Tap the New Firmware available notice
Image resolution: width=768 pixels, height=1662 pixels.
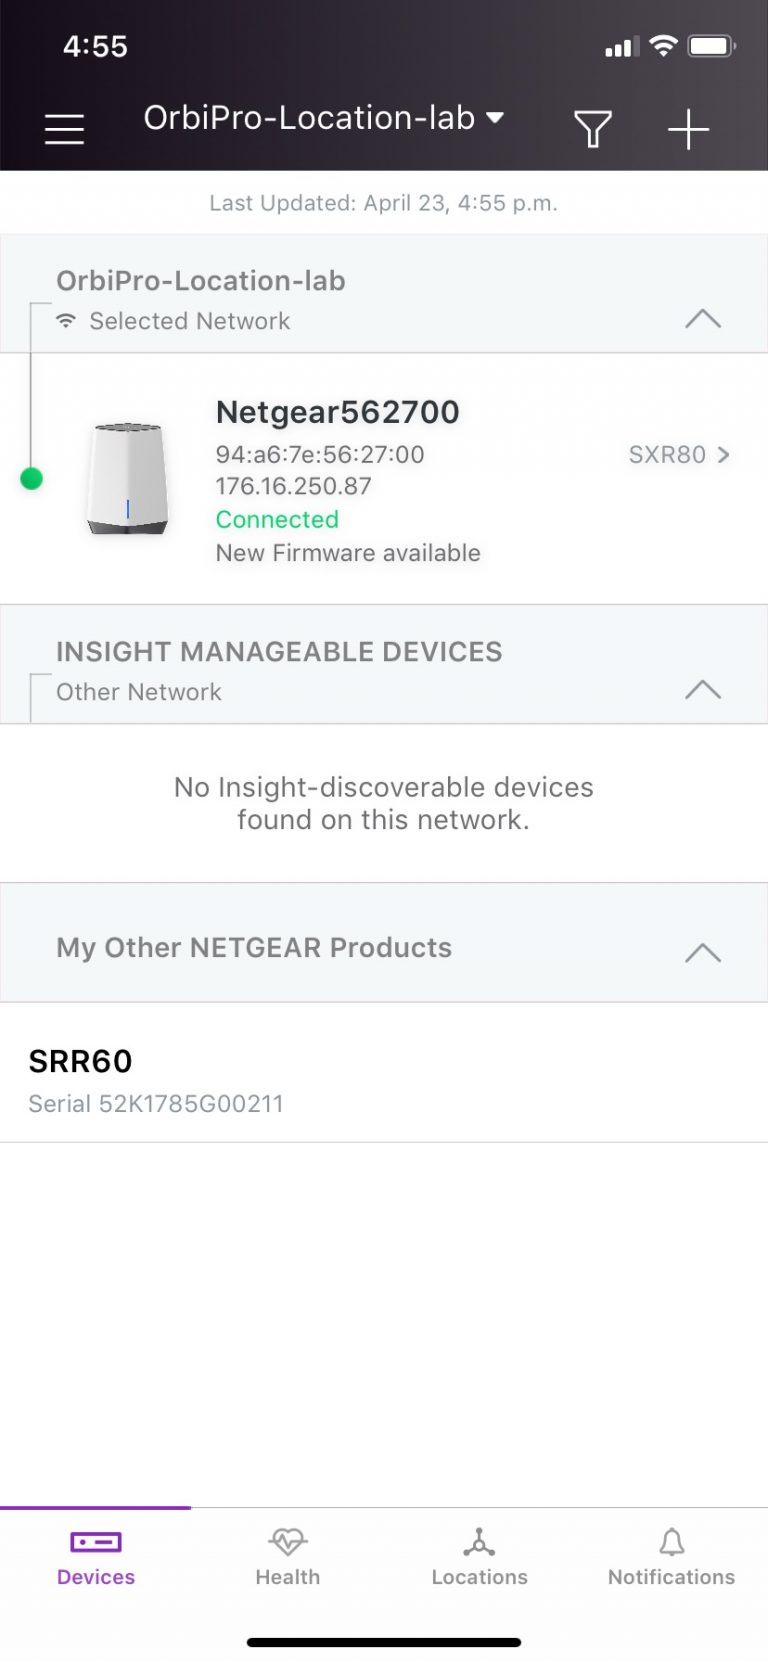point(348,553)
